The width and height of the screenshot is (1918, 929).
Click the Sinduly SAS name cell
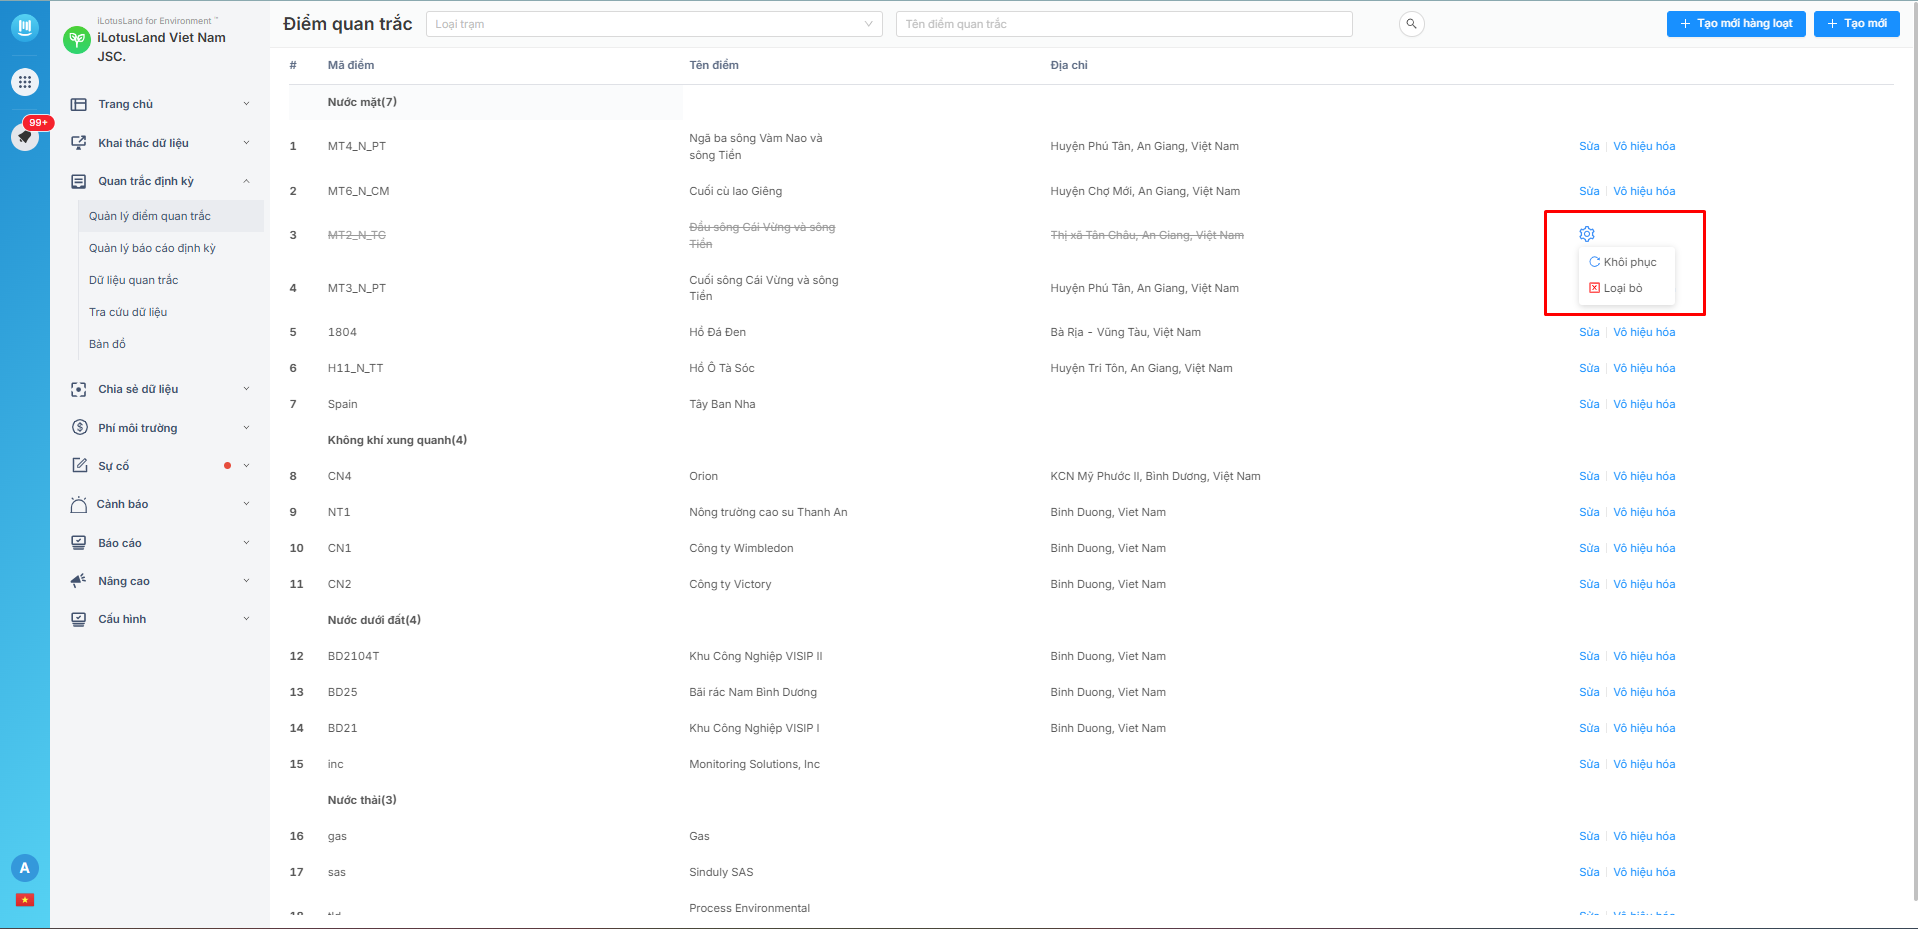[721, 872]
